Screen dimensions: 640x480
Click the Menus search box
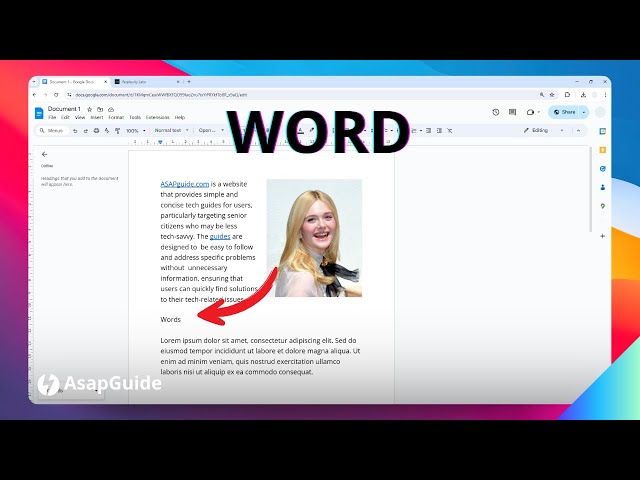coord(52,131)
